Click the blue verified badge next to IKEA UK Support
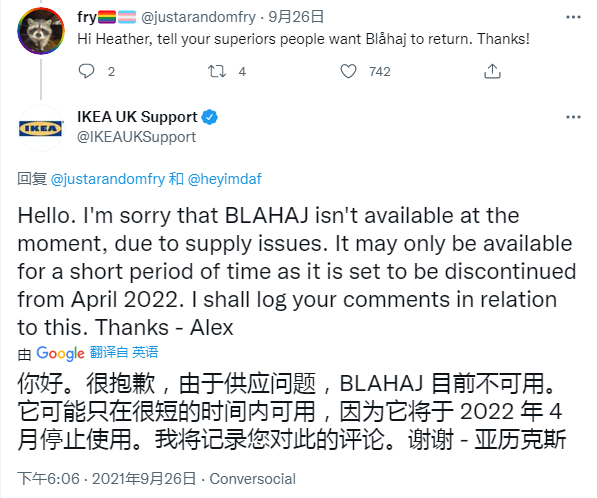This screenshot has height=498, width=597. 209,117
